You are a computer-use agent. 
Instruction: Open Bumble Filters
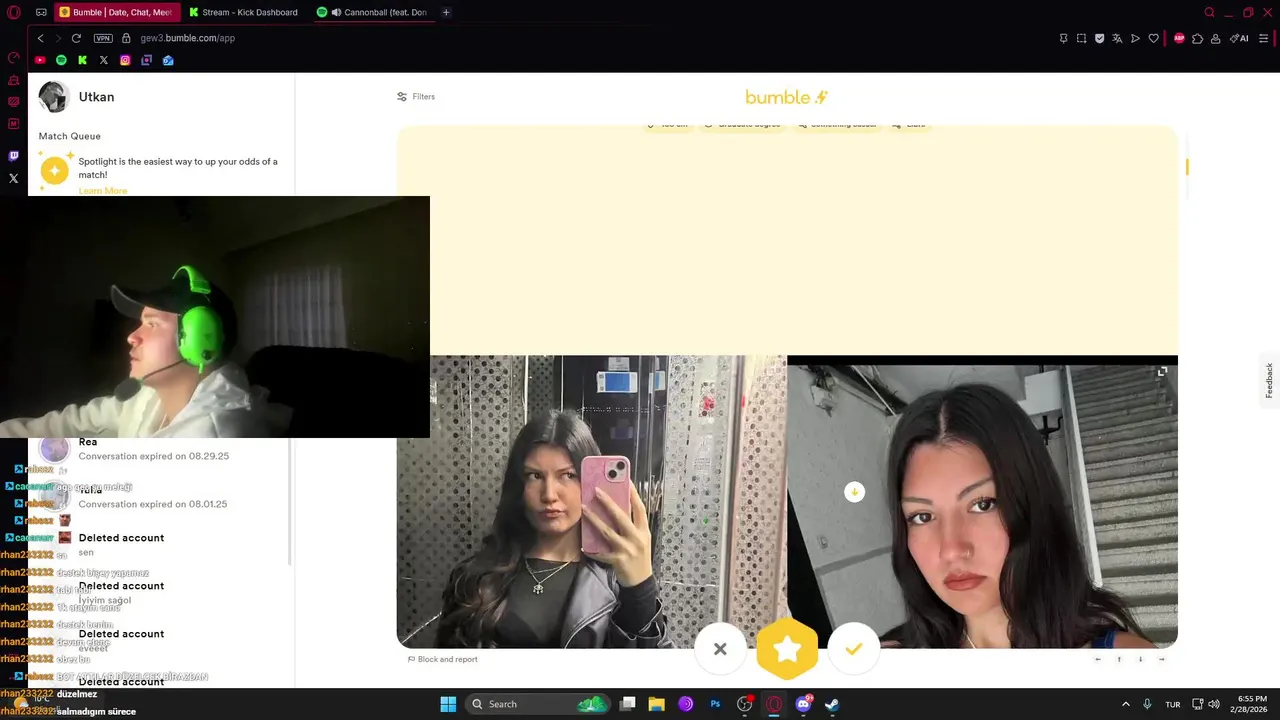(416, 97)
